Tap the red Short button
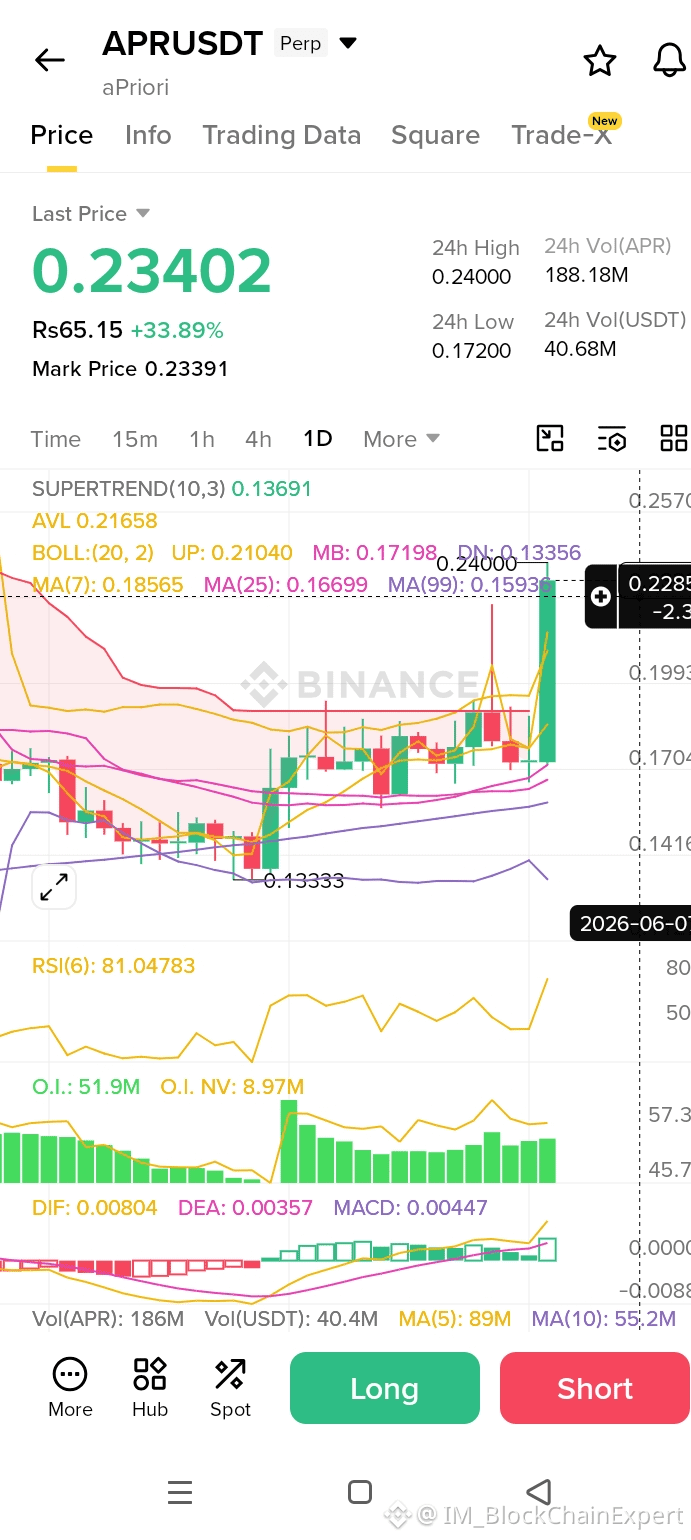 tap(595, 1388)
